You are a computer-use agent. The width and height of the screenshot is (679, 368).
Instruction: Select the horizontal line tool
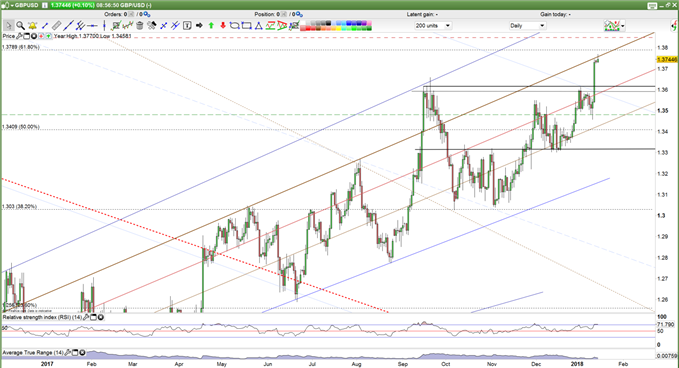92,26
